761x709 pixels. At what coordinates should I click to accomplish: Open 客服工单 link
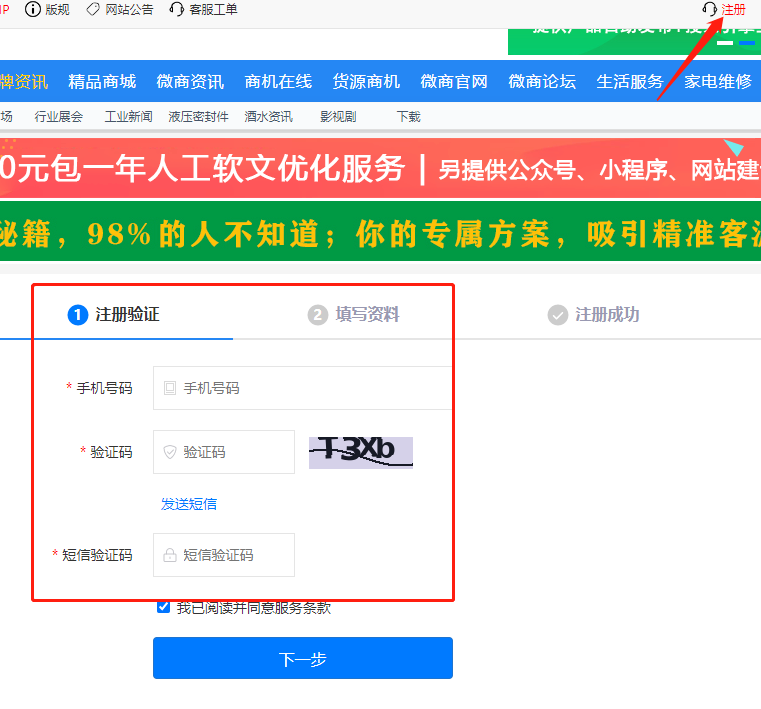coord(213,10)
